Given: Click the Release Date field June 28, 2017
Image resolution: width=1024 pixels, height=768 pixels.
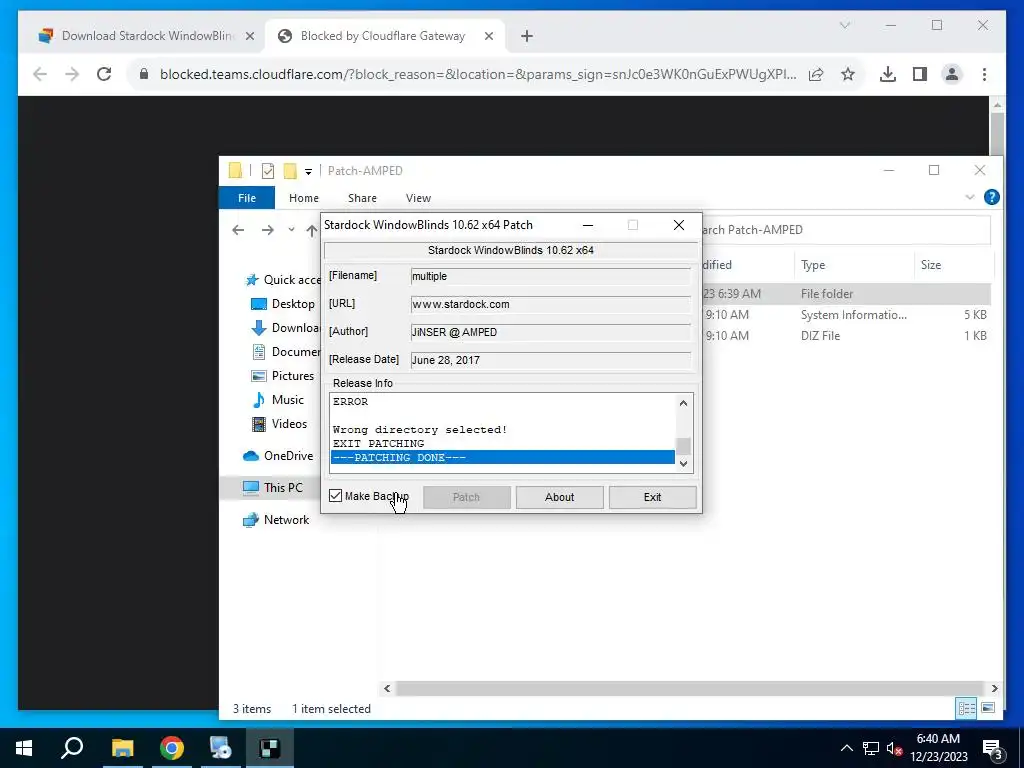Looking at the screenshot, I should pos(551,360).
